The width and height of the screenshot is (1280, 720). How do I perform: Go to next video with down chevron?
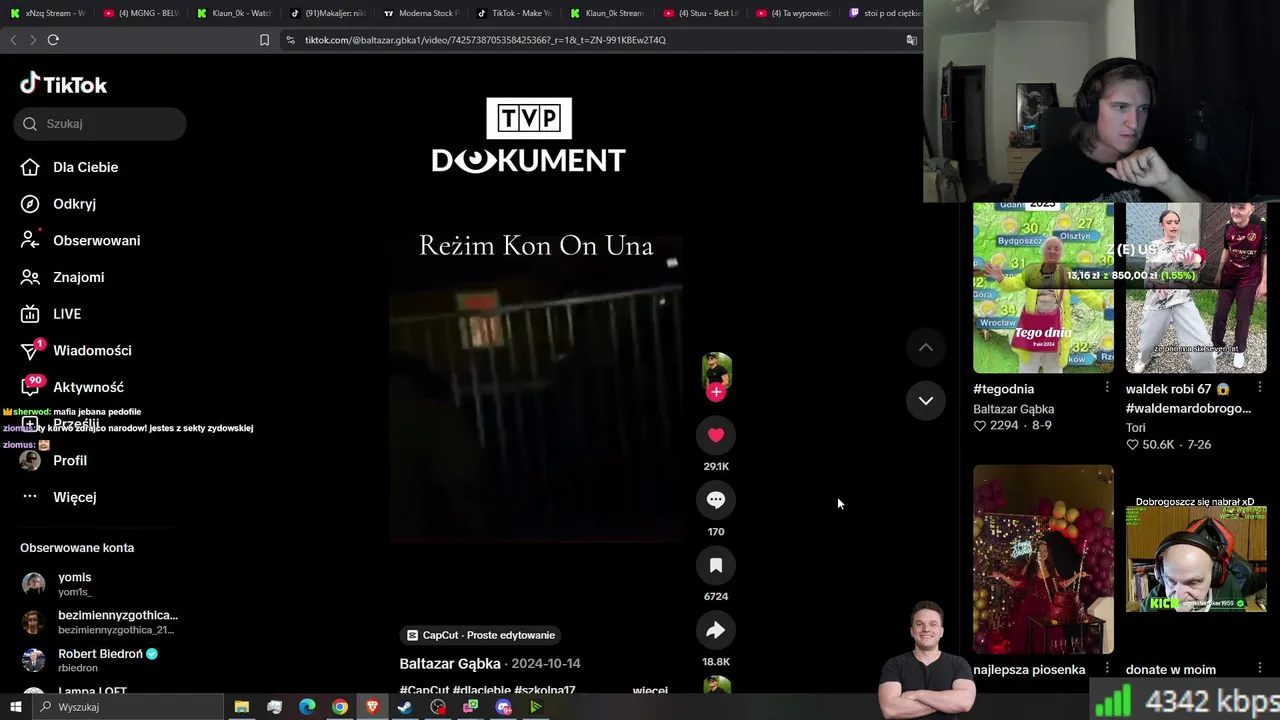pyautogui.click(x=926, y=400)
